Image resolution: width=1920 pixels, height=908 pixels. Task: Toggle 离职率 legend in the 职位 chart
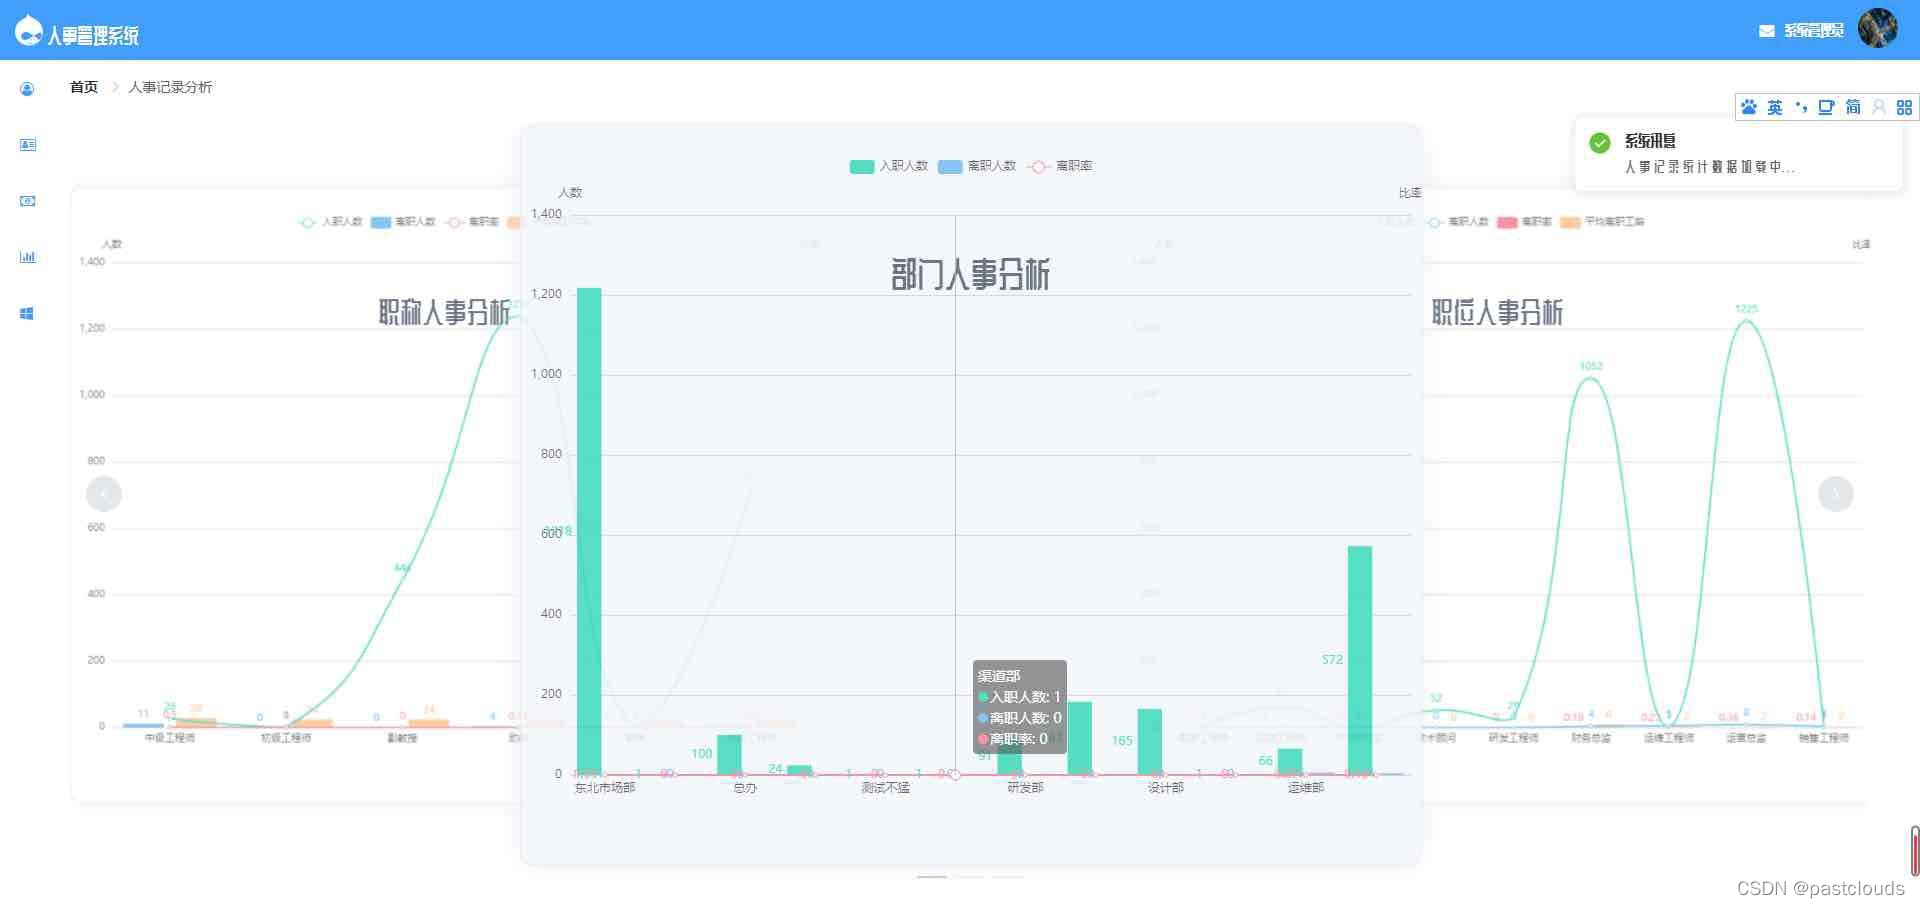(1524, 222)
